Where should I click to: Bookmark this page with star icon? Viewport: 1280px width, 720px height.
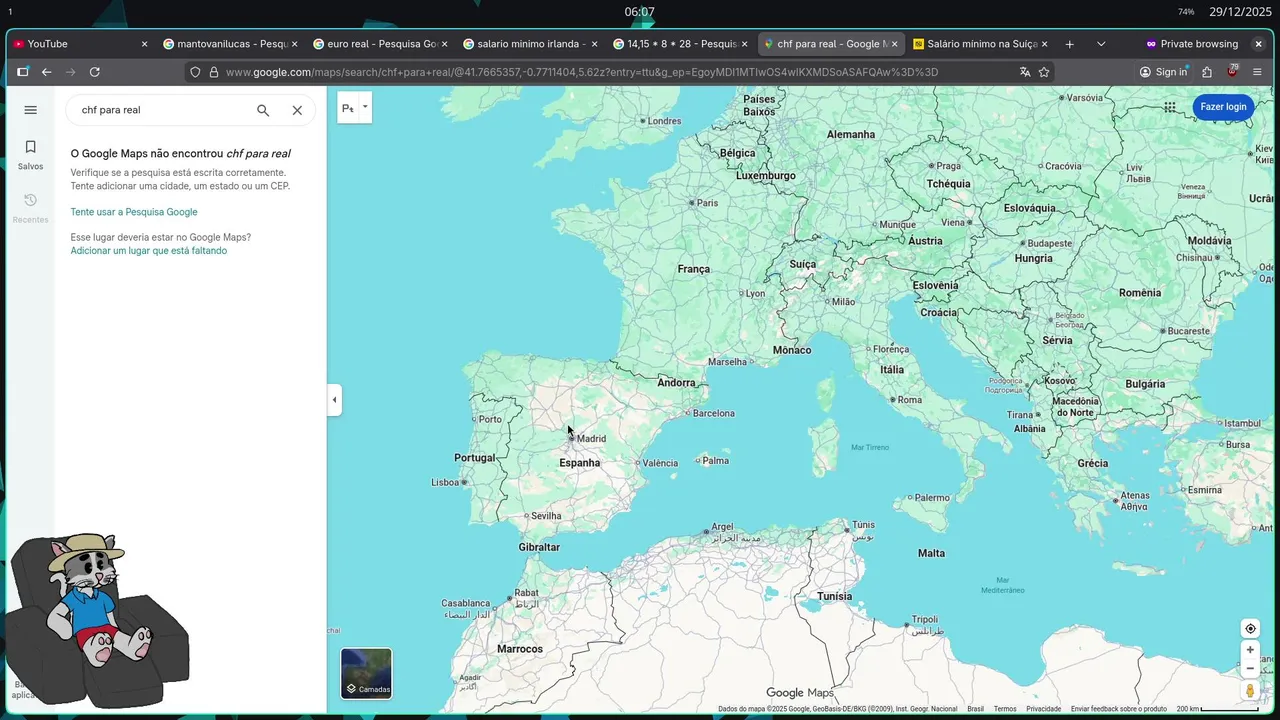click(x=1044, y=72)
